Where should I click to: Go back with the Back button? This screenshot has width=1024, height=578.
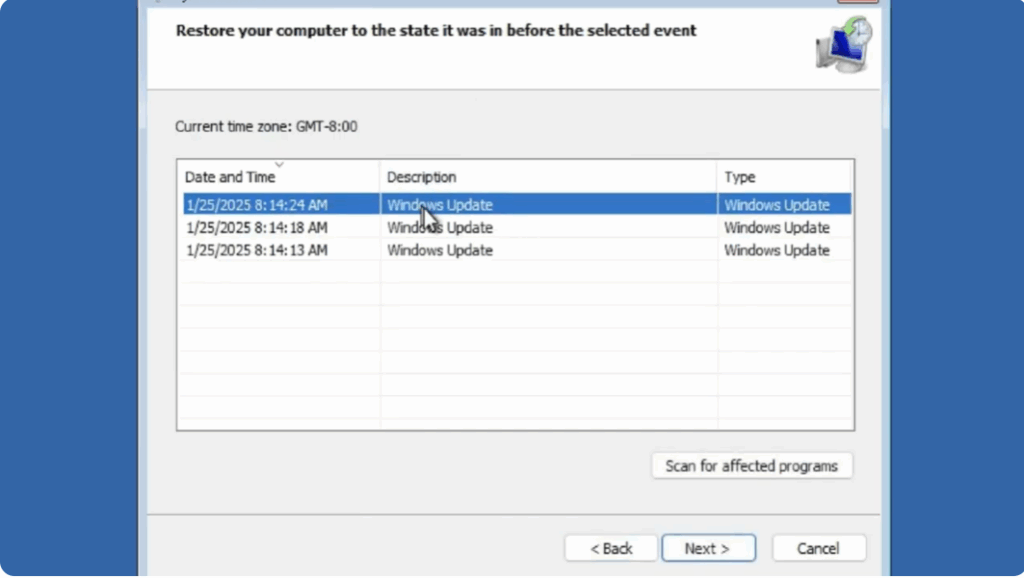click(x=611, y=548)
